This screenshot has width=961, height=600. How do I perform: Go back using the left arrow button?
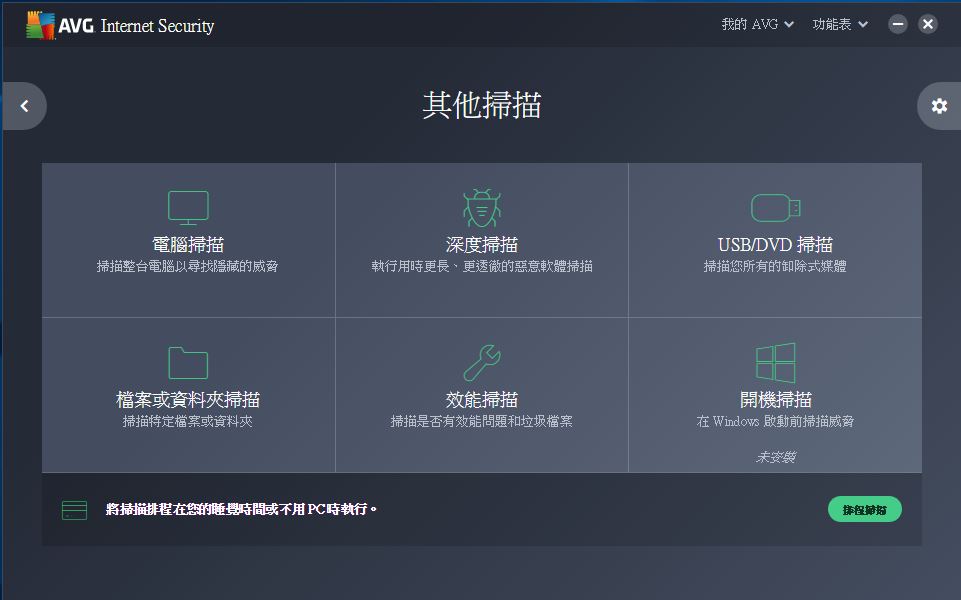25,106
